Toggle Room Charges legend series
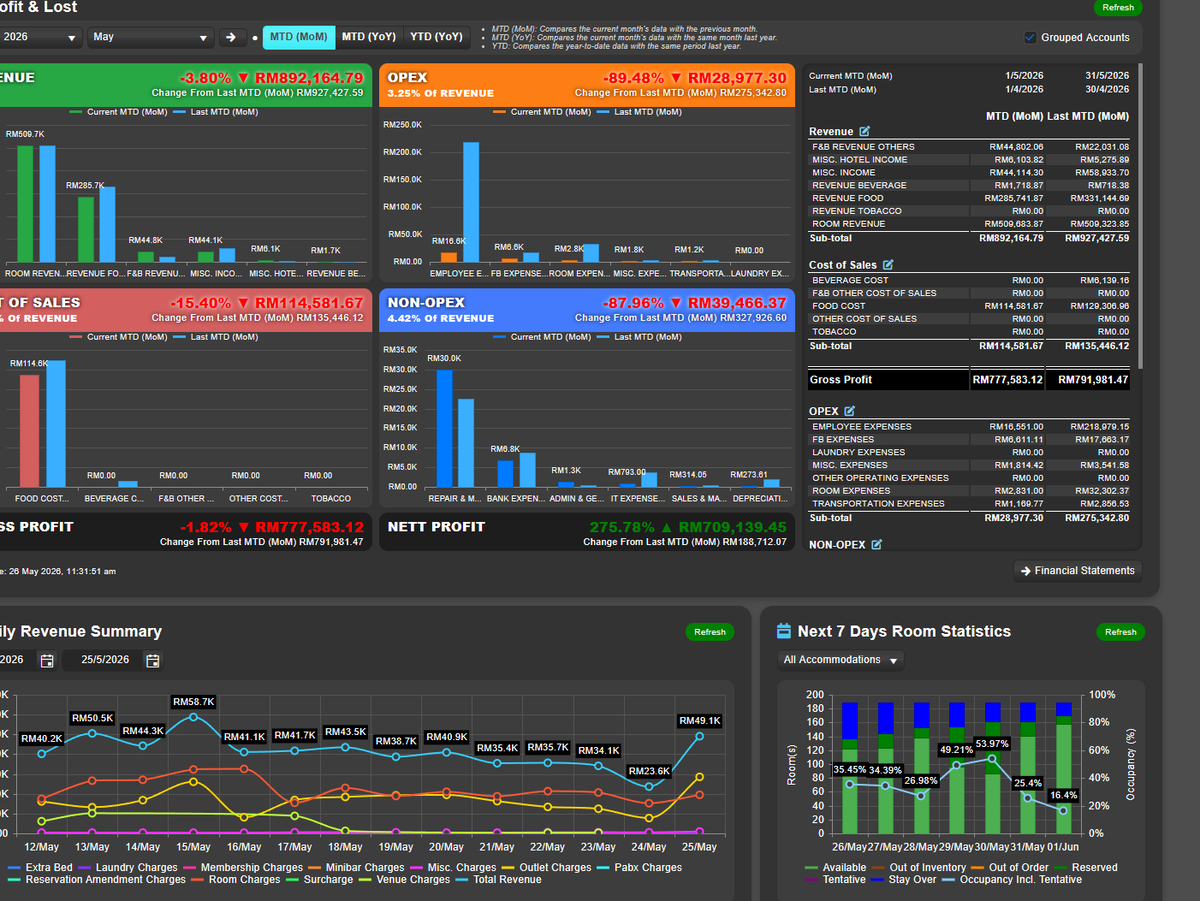This screenshot has width=1200, height=901. (236, 880)
